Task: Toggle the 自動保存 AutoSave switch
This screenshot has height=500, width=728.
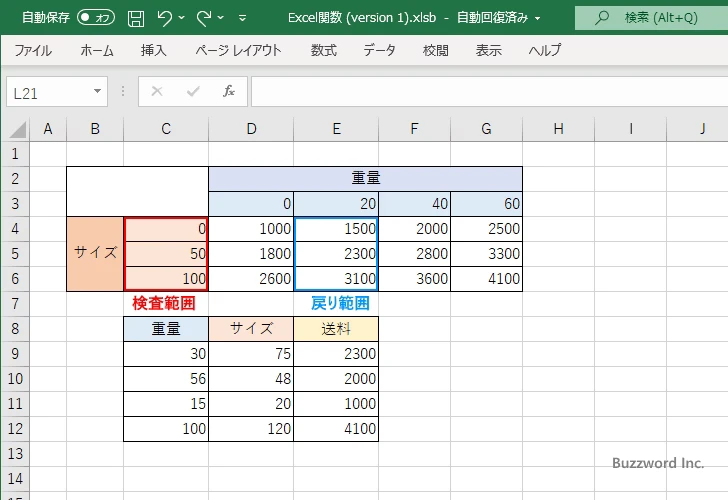Action: (96, 18)
